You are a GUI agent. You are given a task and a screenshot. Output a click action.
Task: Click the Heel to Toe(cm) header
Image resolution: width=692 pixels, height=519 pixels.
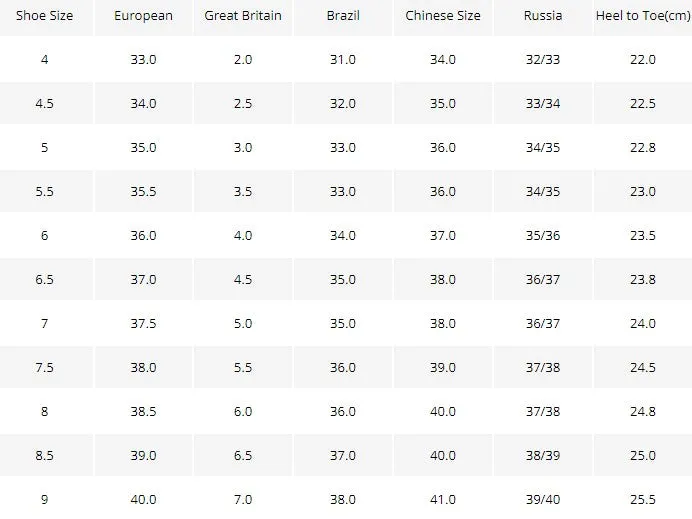click(x=643, y=16)
